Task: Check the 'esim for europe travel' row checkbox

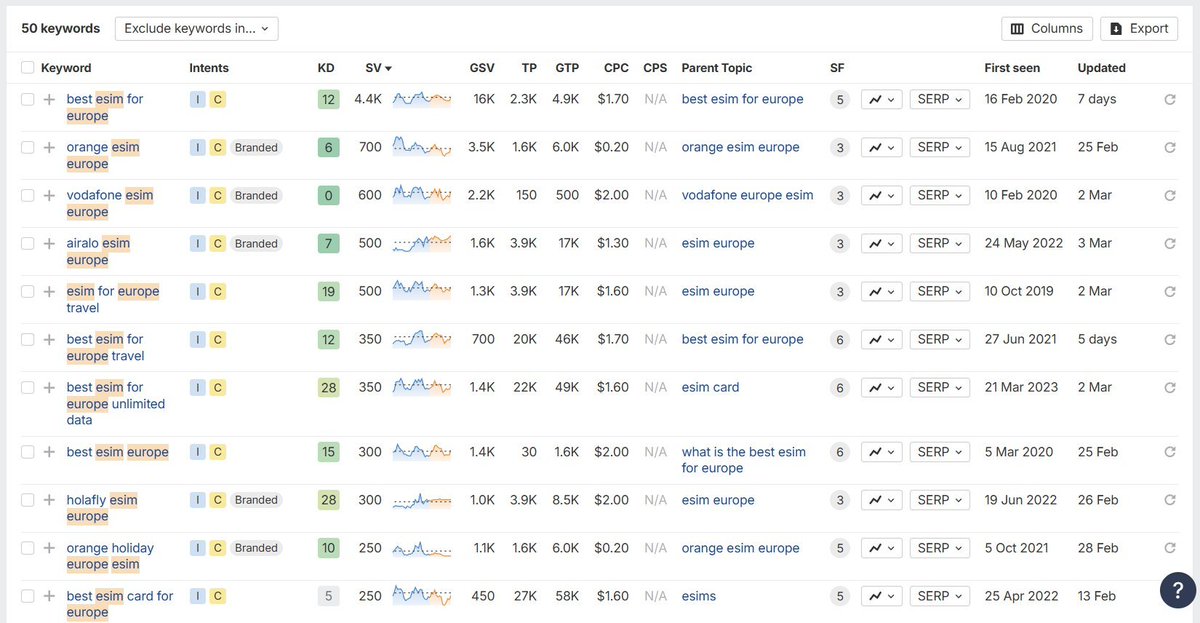Action: (x=27, y=291)
